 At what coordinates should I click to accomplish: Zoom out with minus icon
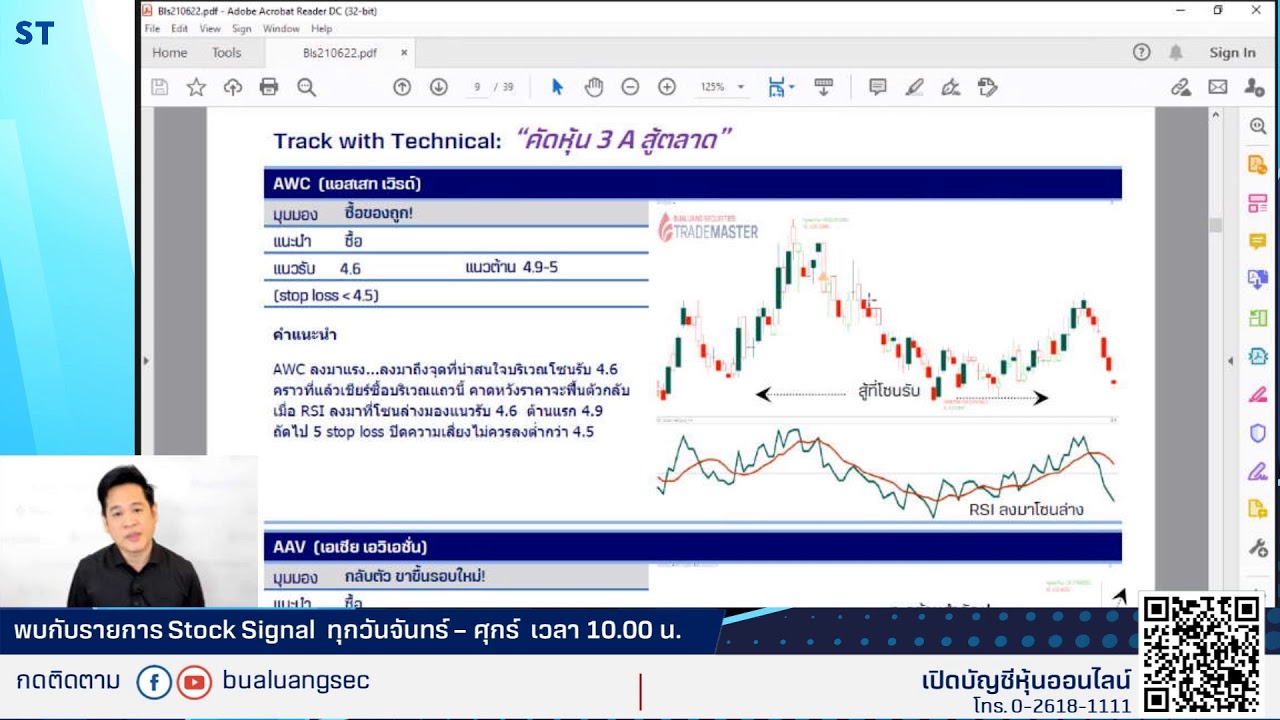[x=630, y=87]
